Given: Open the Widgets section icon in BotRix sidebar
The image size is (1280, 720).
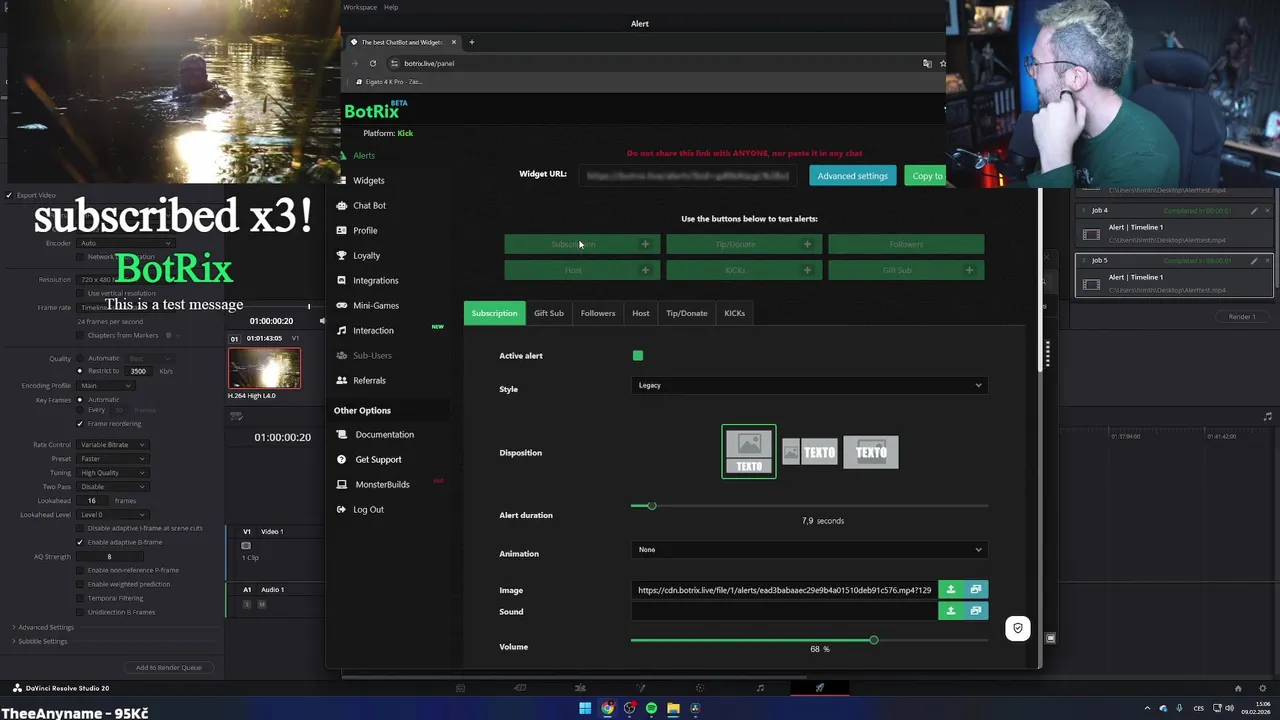Looking at the screenshot, I should tap(342, 180).
